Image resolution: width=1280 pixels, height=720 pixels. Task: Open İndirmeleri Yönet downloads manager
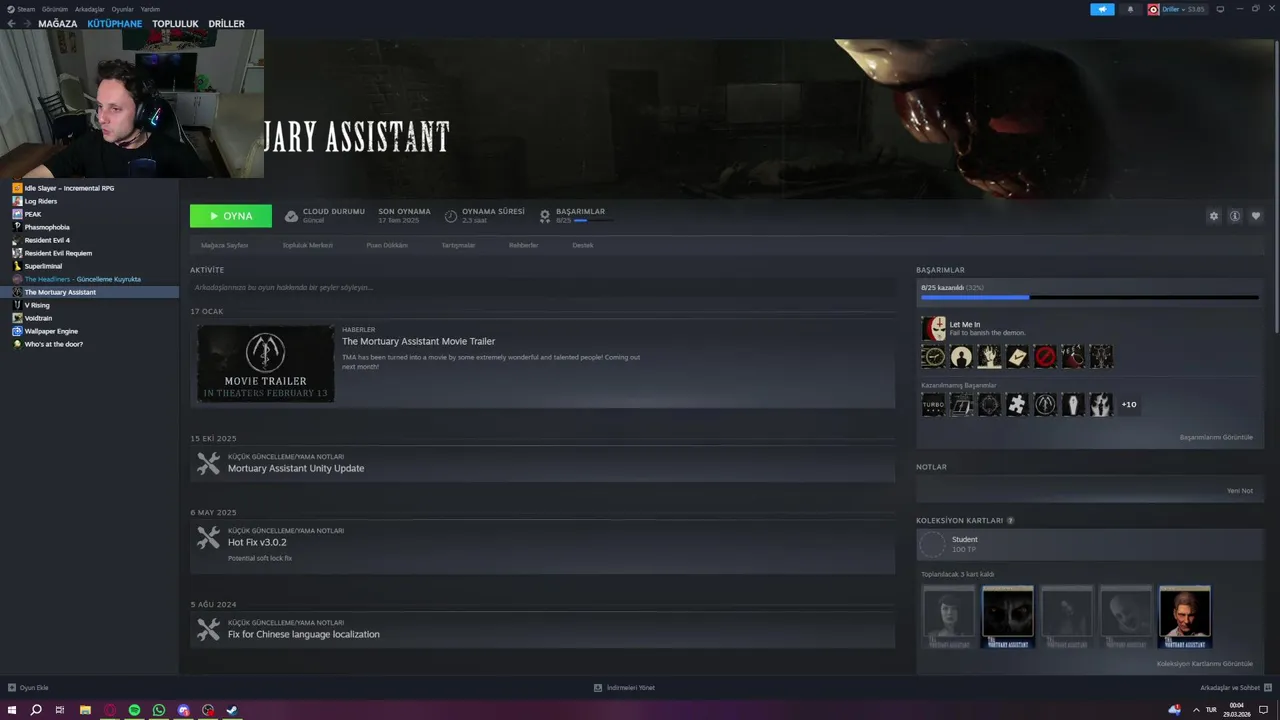click(x=624, y=688)
